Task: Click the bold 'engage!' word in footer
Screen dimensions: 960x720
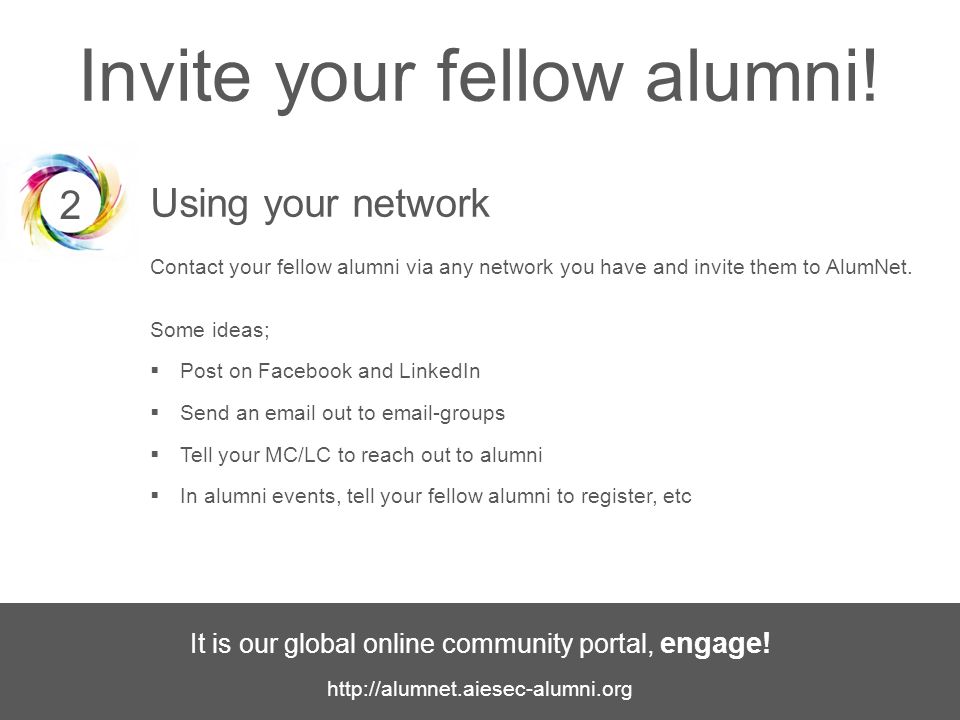Action: point(715,643)
